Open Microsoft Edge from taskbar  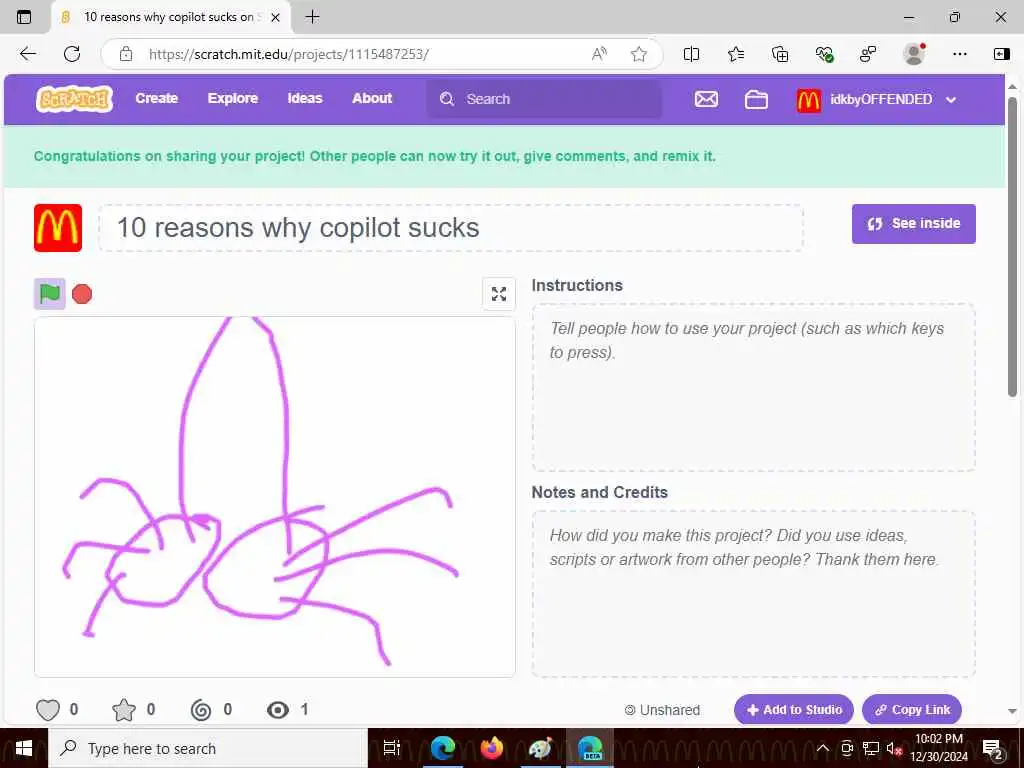point(443,748)
